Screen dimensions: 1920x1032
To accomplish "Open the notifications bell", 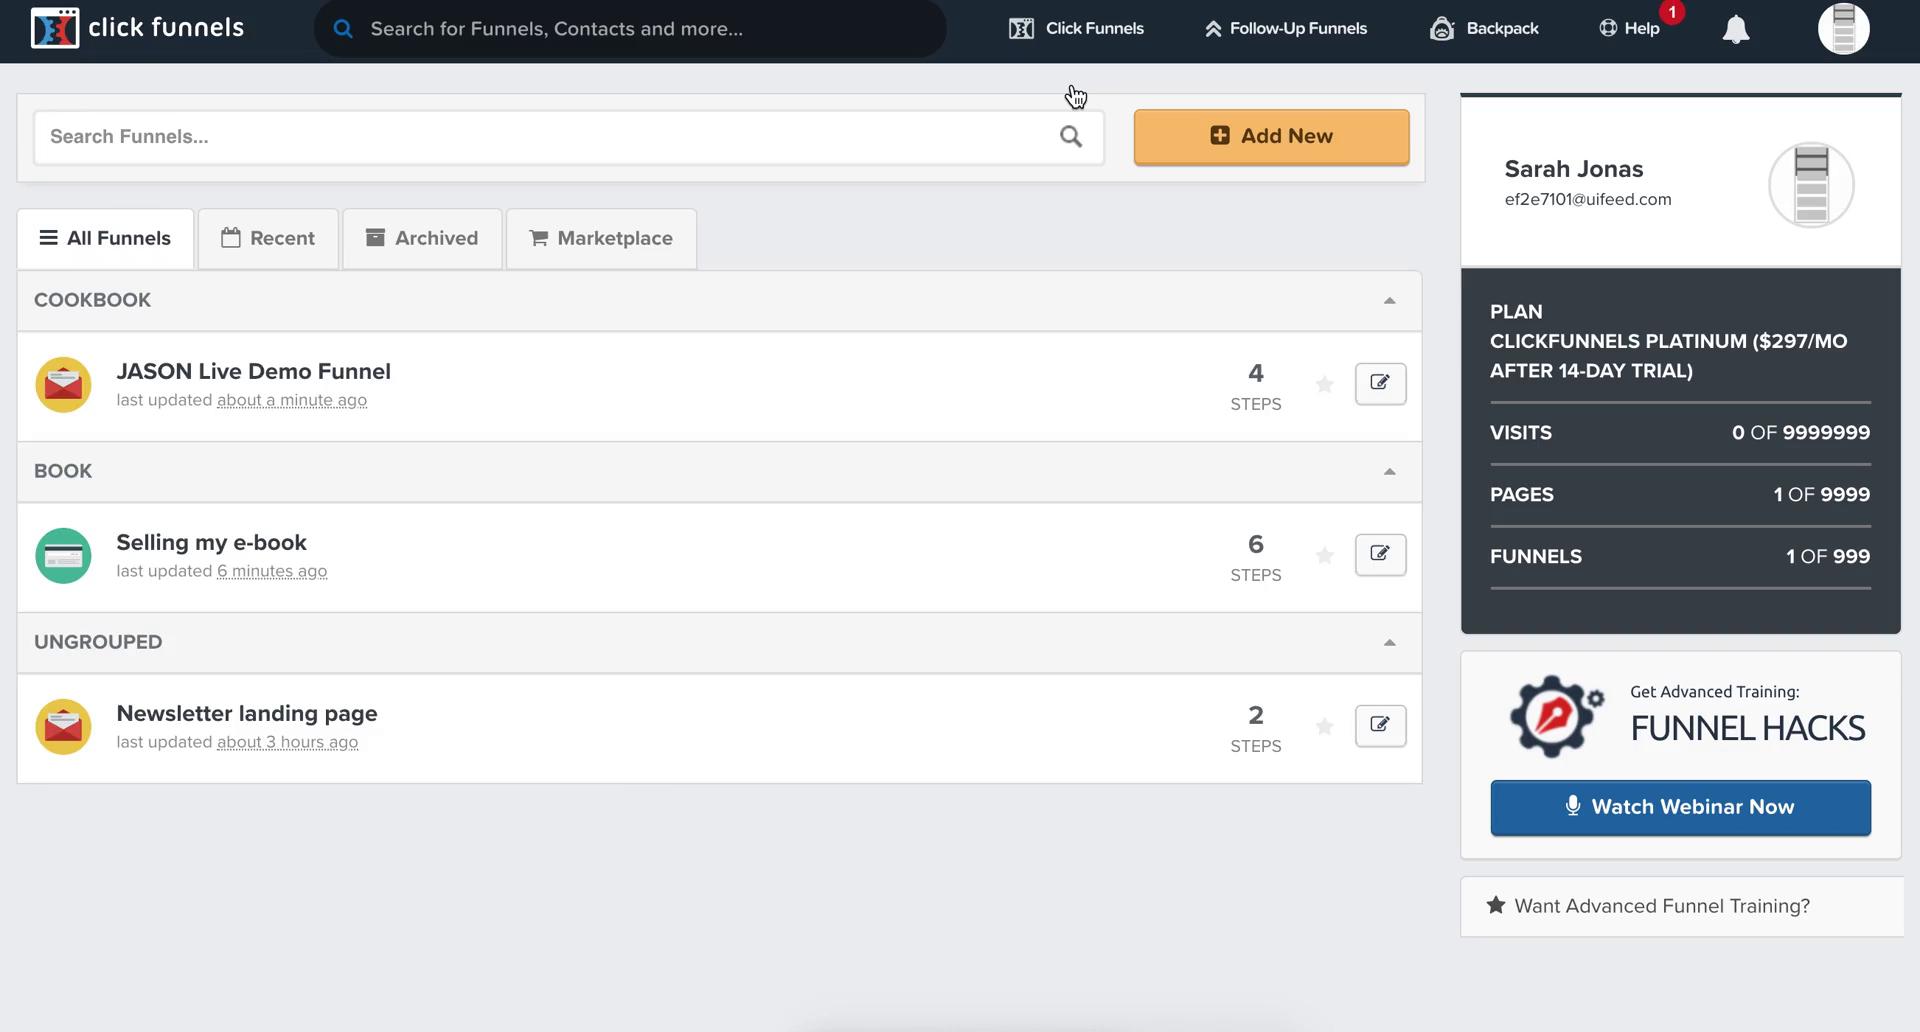I will [x=1736, y=29].
